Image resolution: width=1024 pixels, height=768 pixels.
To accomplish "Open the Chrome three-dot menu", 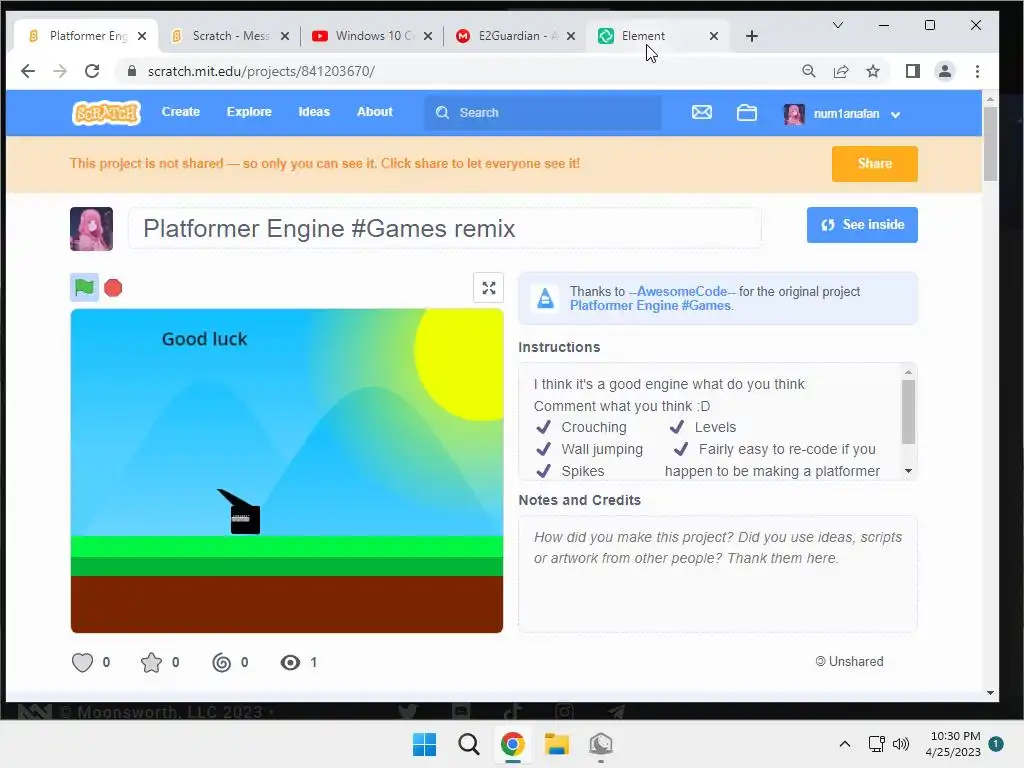I will (977, 71).
